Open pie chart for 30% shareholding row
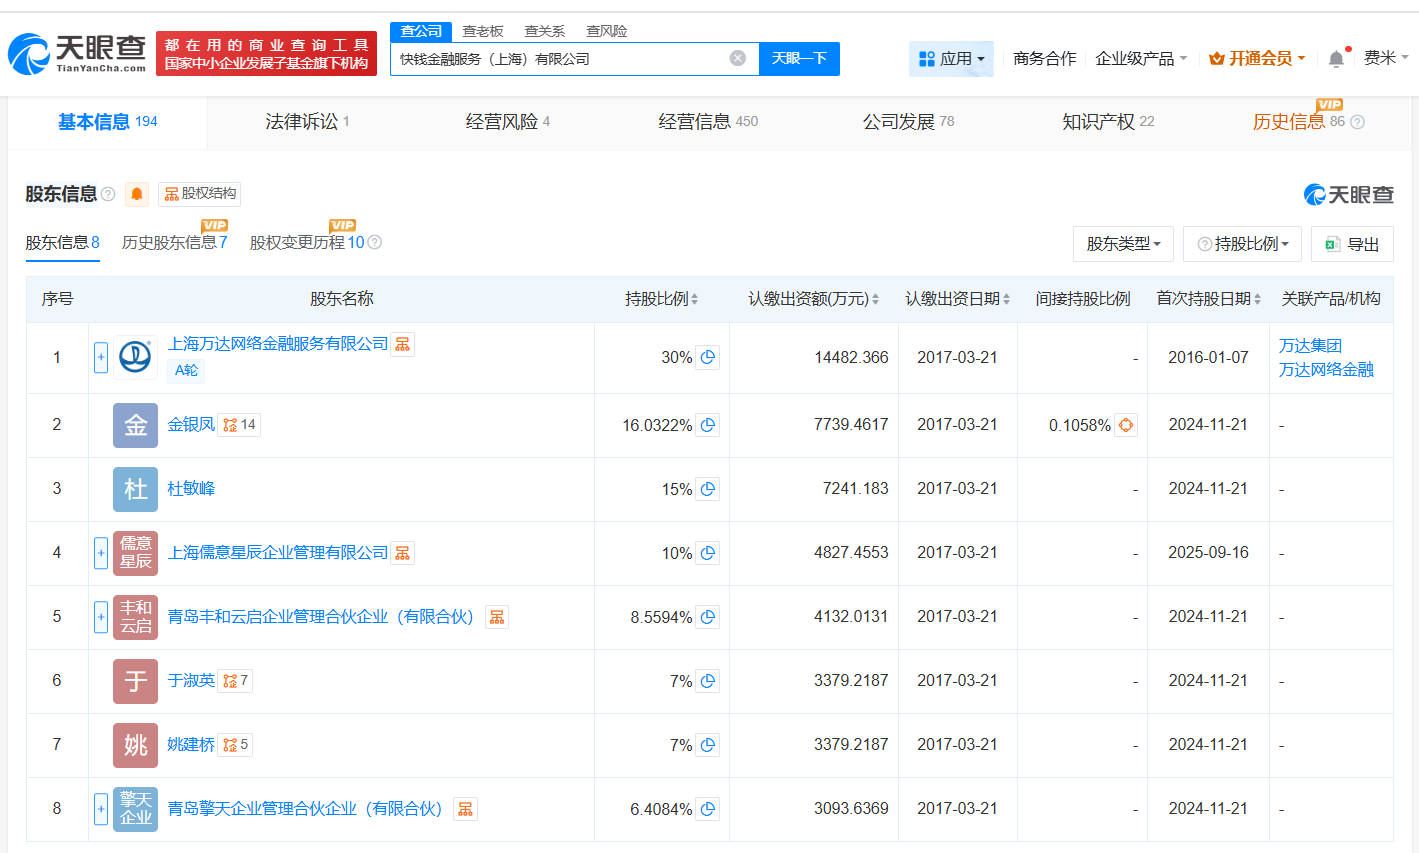This screenshot has height=853, width=1419. tap(707, 356)
